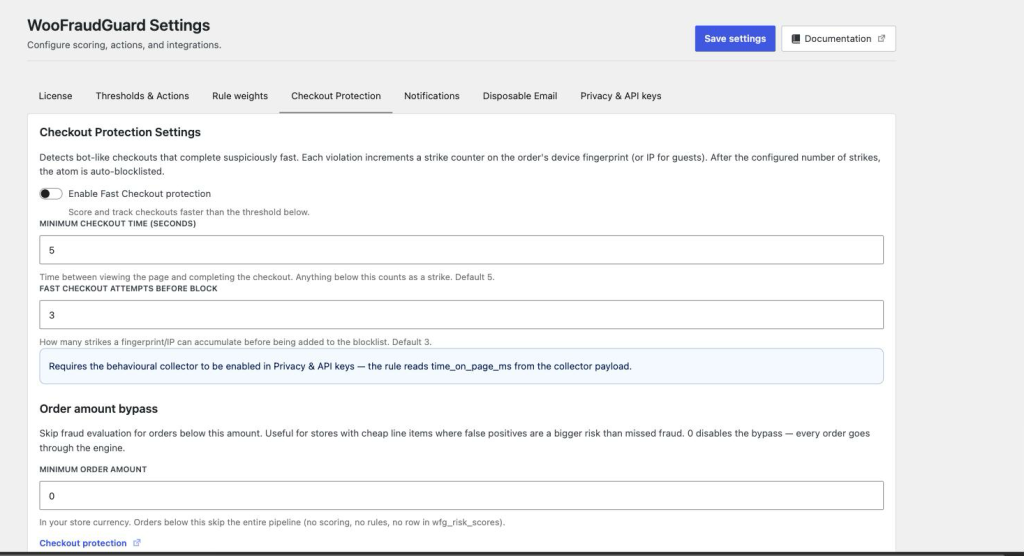1024x556 pixels.
Task: Open the Notifications tab
Action: pos(432,96)
